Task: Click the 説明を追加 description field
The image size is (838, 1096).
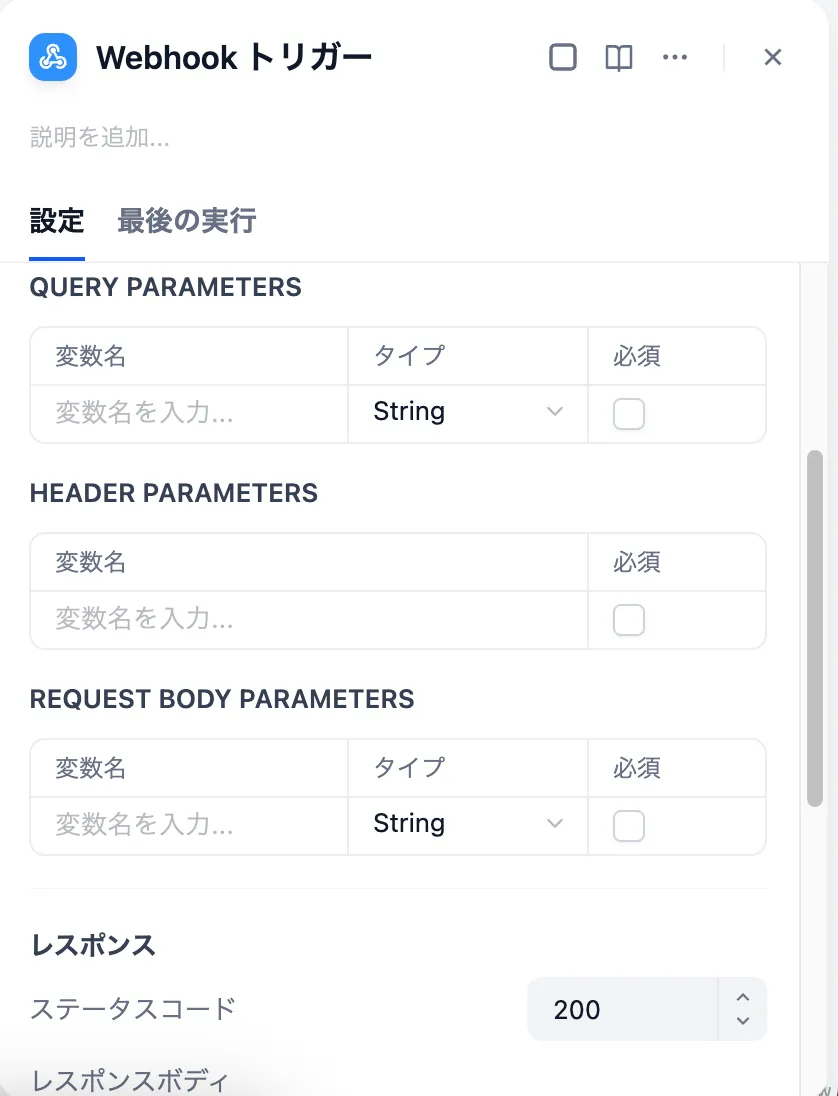Action: pyautogui.click(x=100, y=138)
